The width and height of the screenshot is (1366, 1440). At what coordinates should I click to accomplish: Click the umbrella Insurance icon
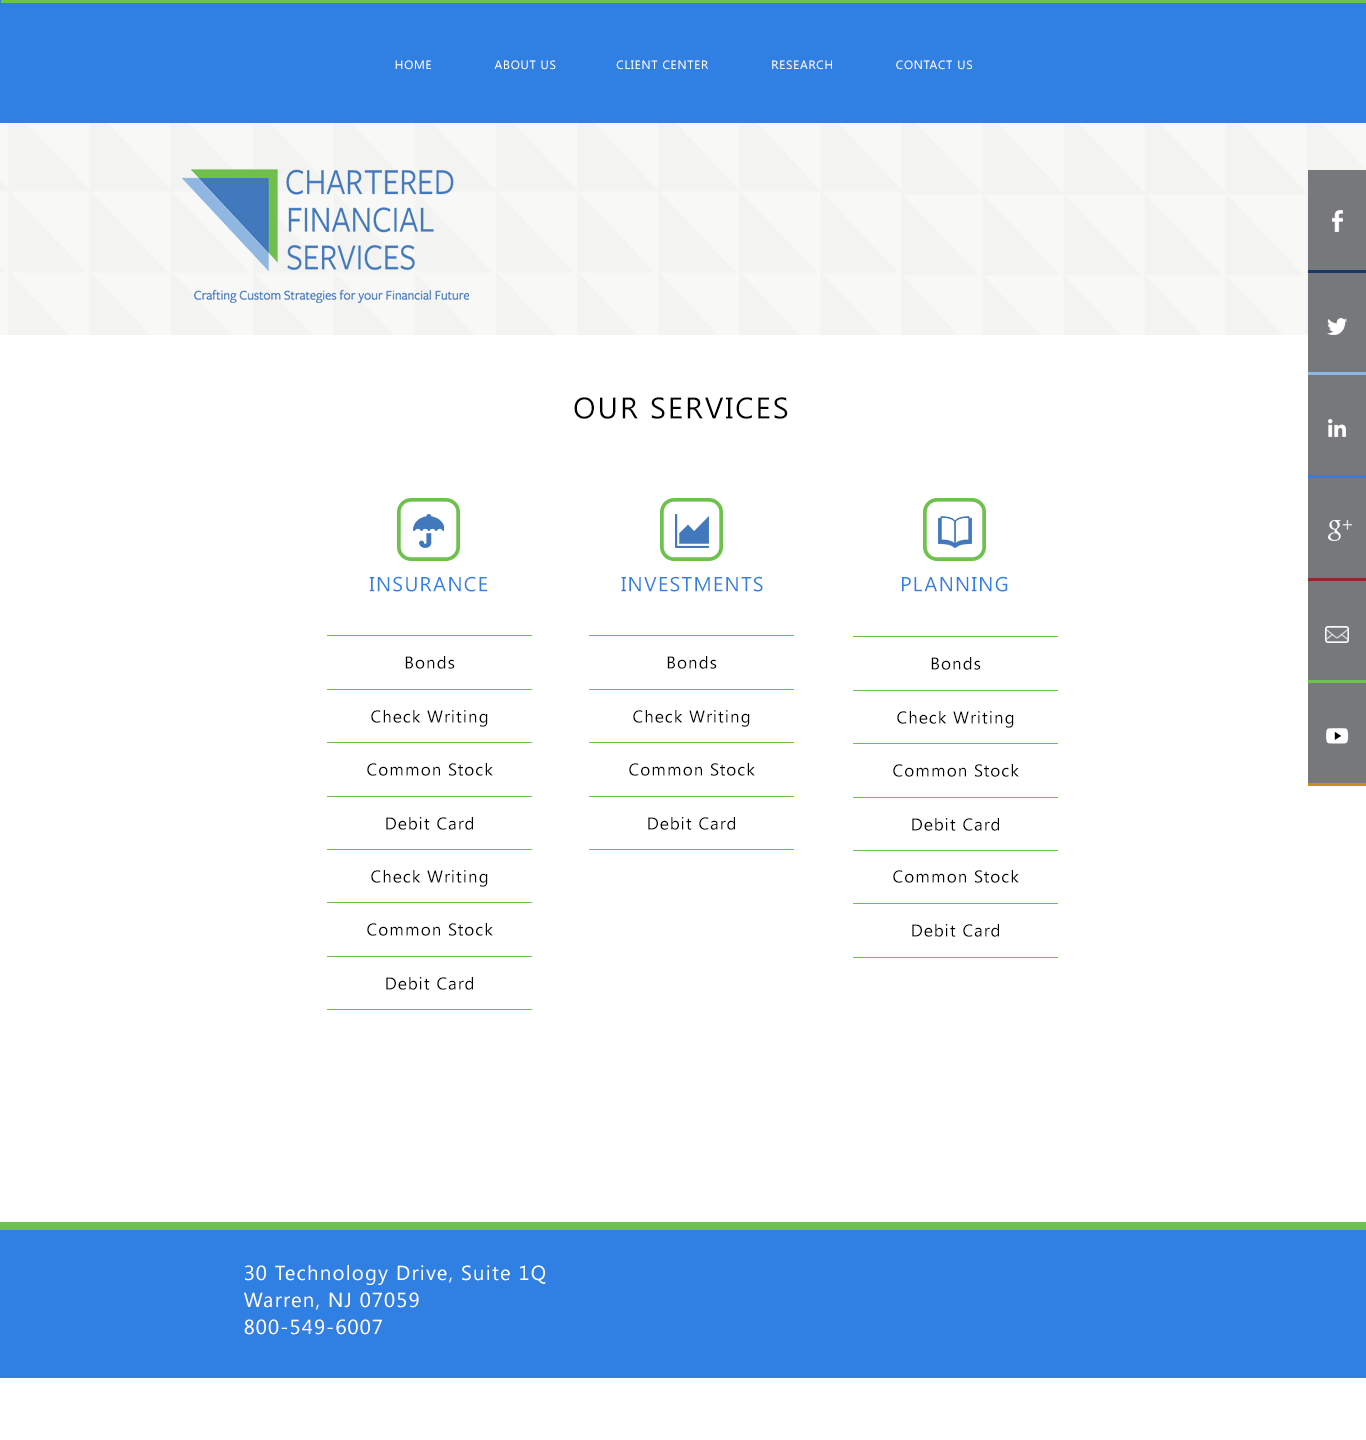point(428,530)
